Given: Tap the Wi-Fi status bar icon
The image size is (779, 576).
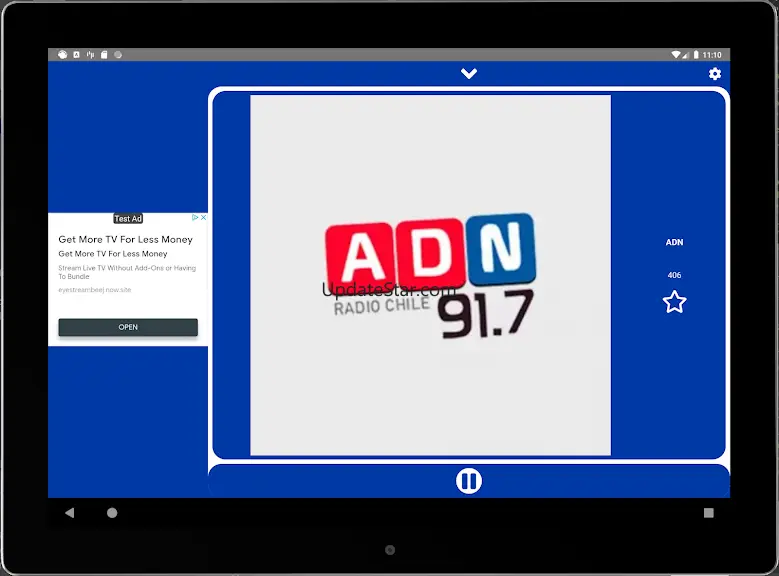Looking at the screenshot, I should pos(676,55).
